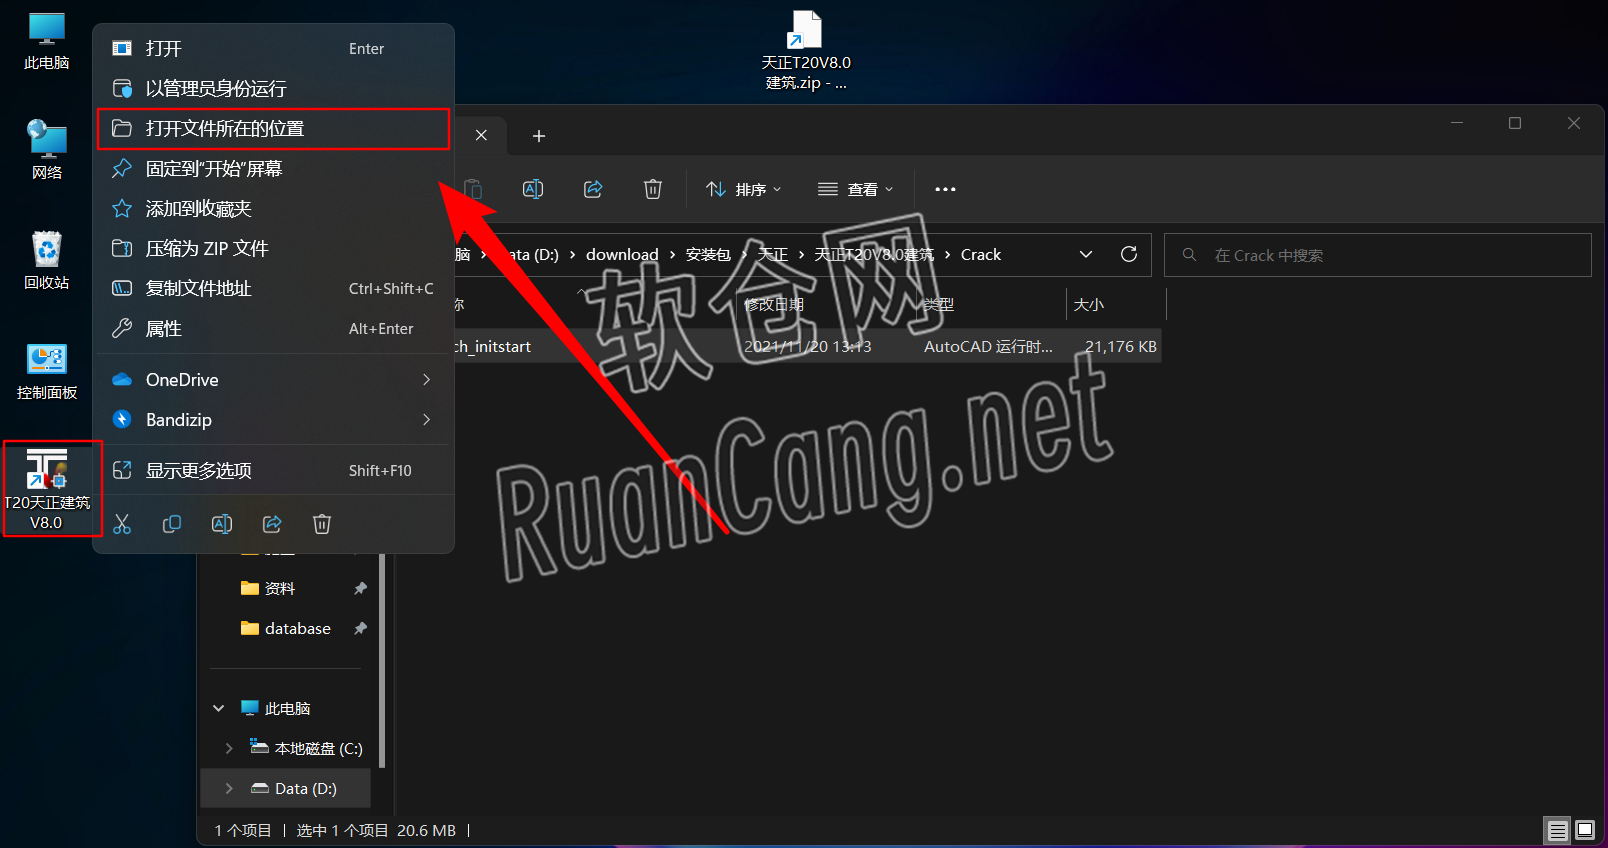Viewport: 1608px width, 848px height.
Task: Expand the OneDrive submenu
Action: (273, 379)
